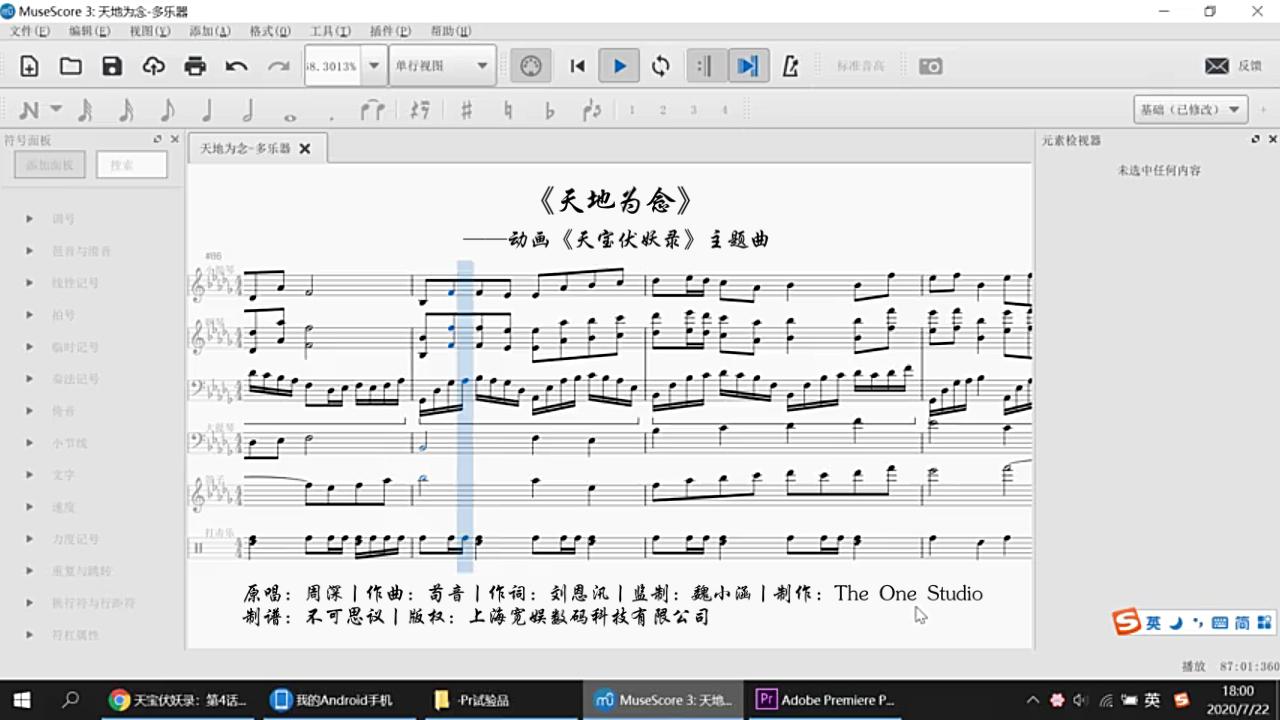
Task: Apply a sharp accidental
Action: 466,110
